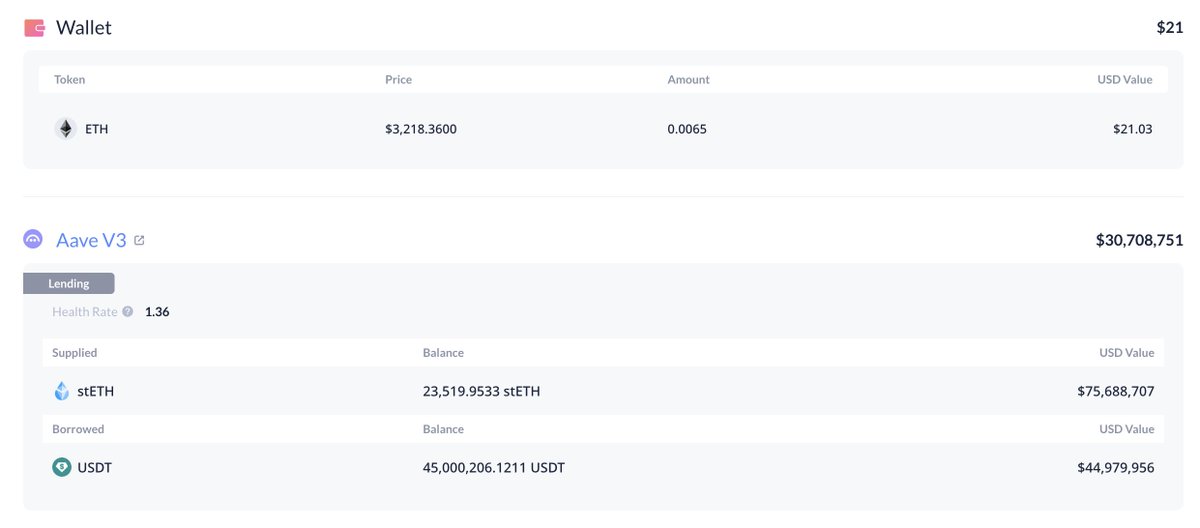Image resolution: width=1200 pixels, height=528 pixels.
Task: Click the Token column header
Action: pos(70,80)
